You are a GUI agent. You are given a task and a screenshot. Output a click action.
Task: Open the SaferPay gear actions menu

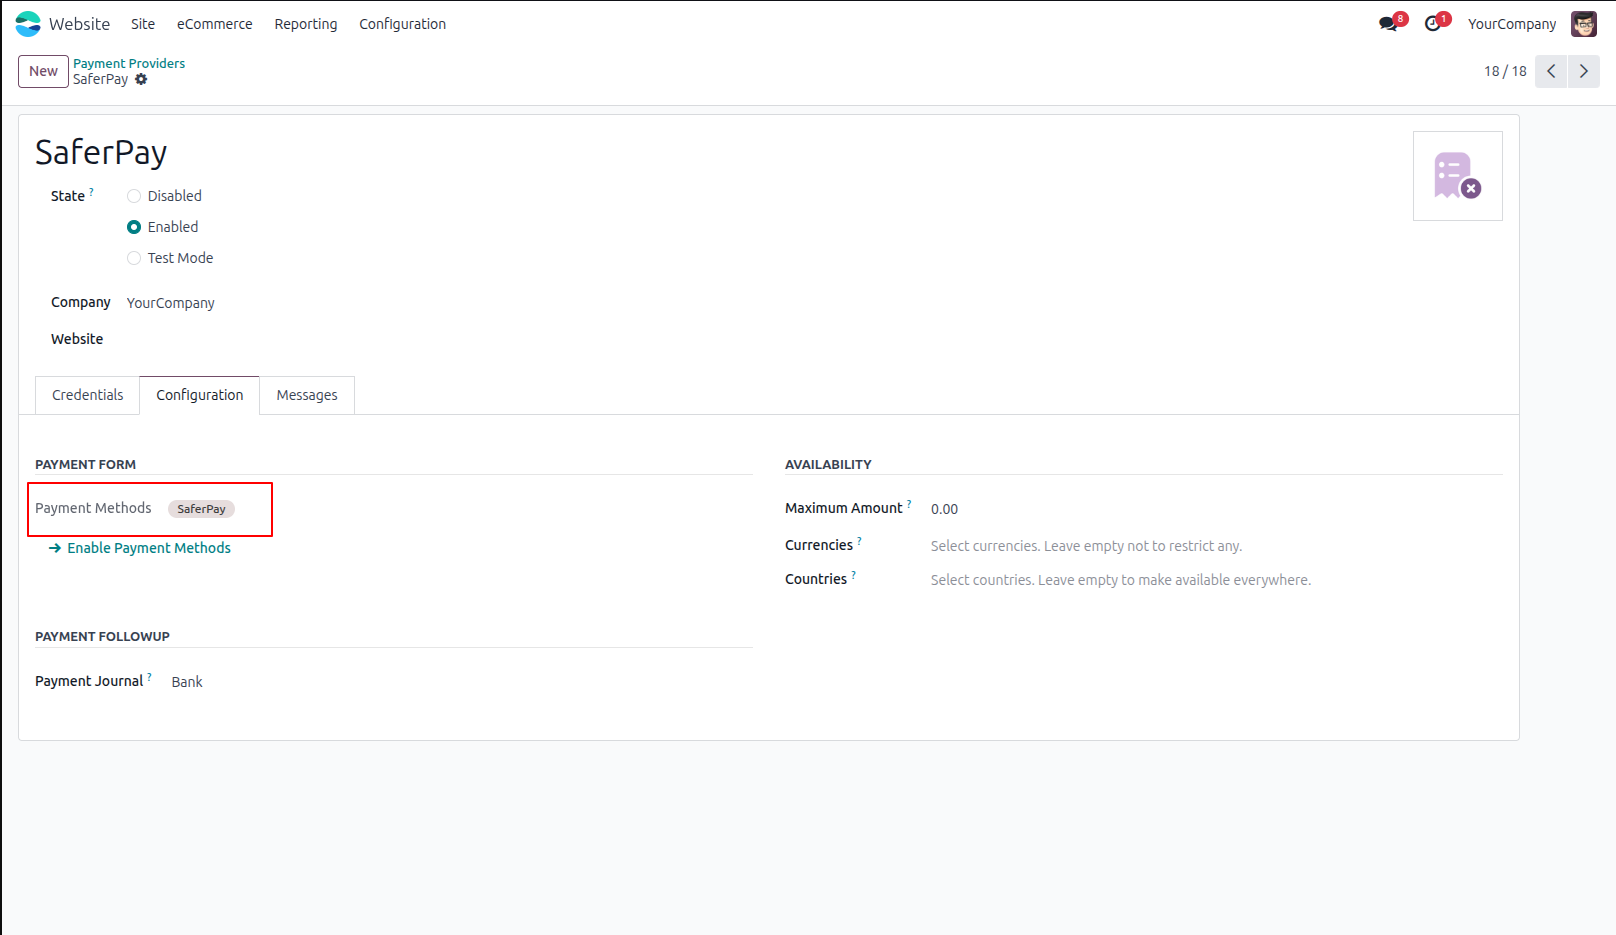pos(141,79)
